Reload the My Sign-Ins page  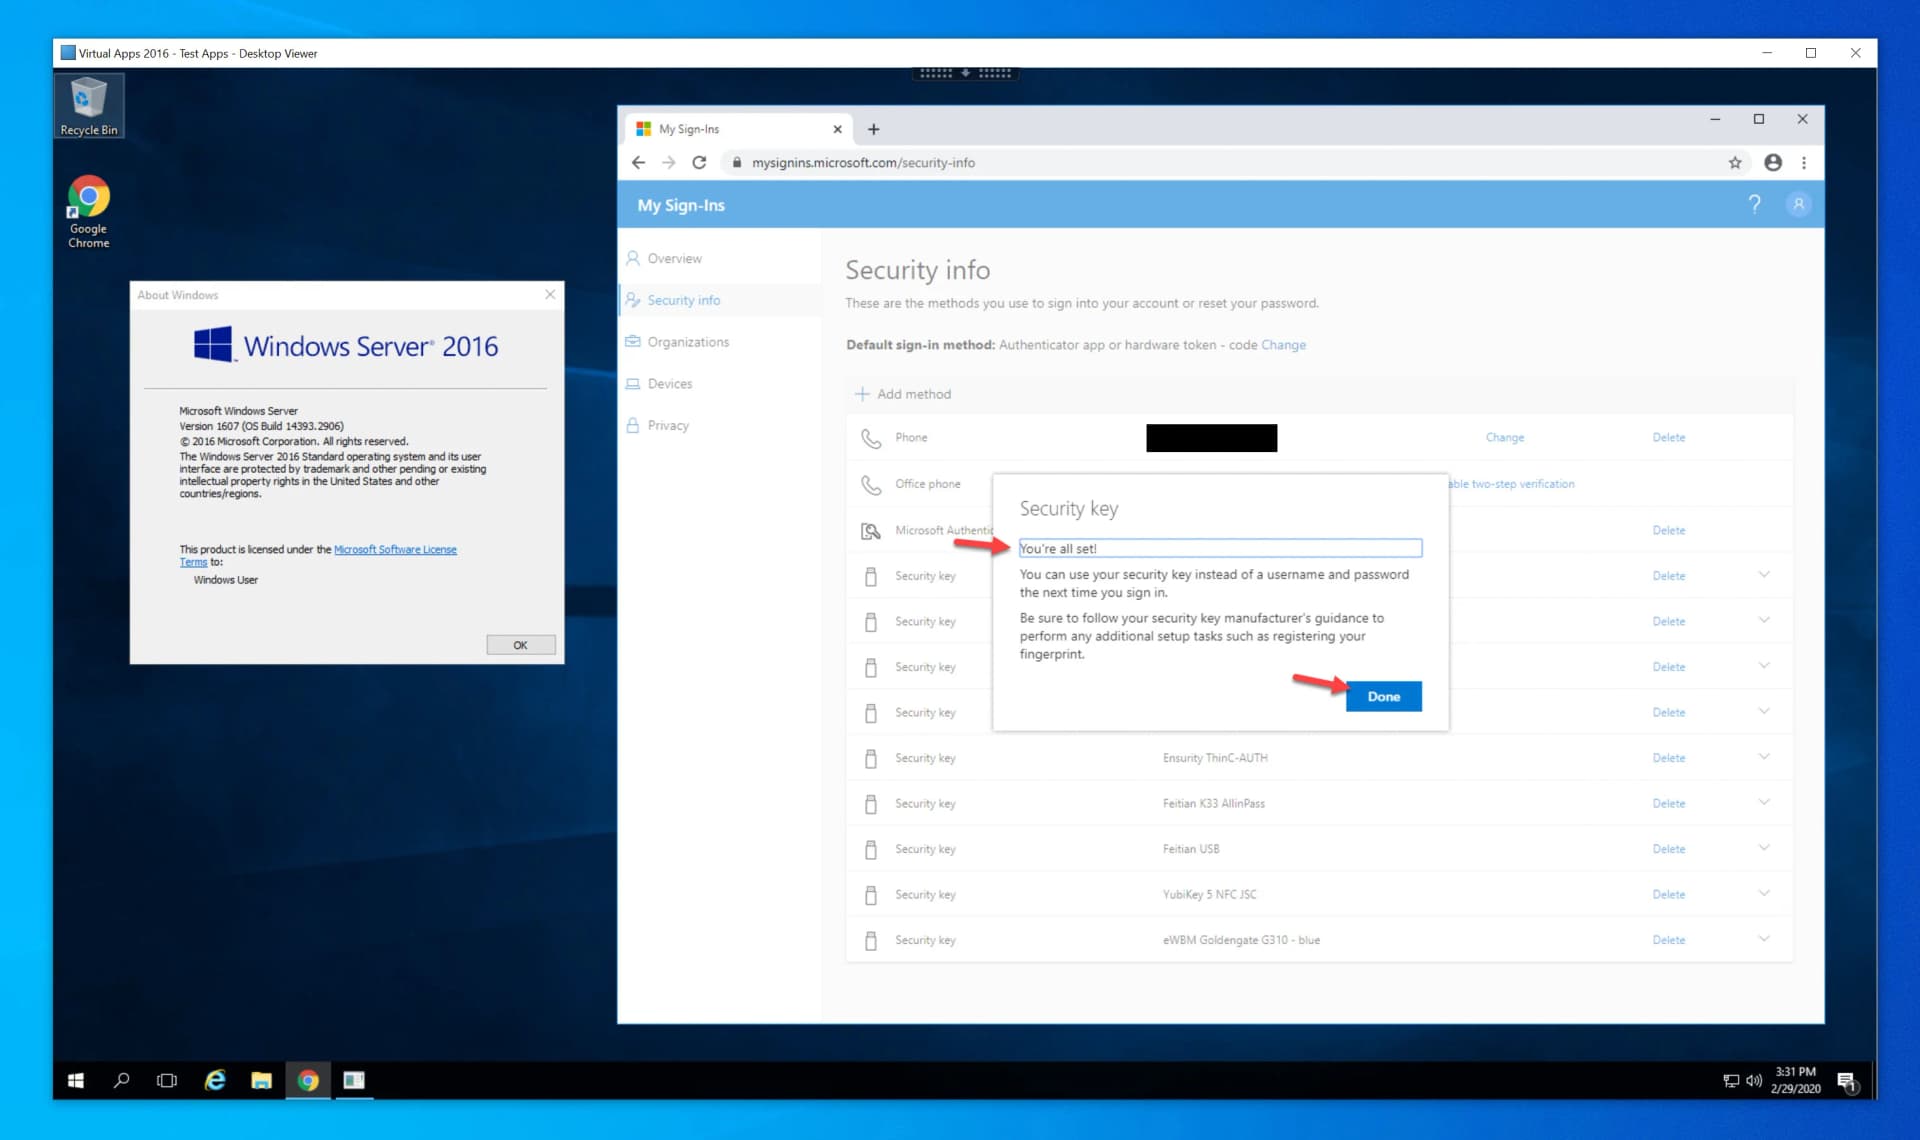(x=700, y=163)
